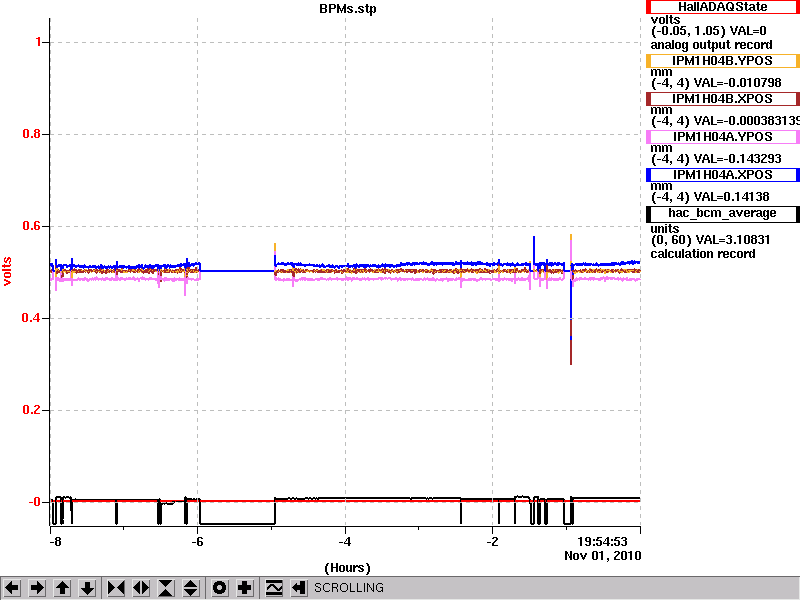Click the X-axis tick label -2
The width and height of the screenshot is (800, 600).
492,542
